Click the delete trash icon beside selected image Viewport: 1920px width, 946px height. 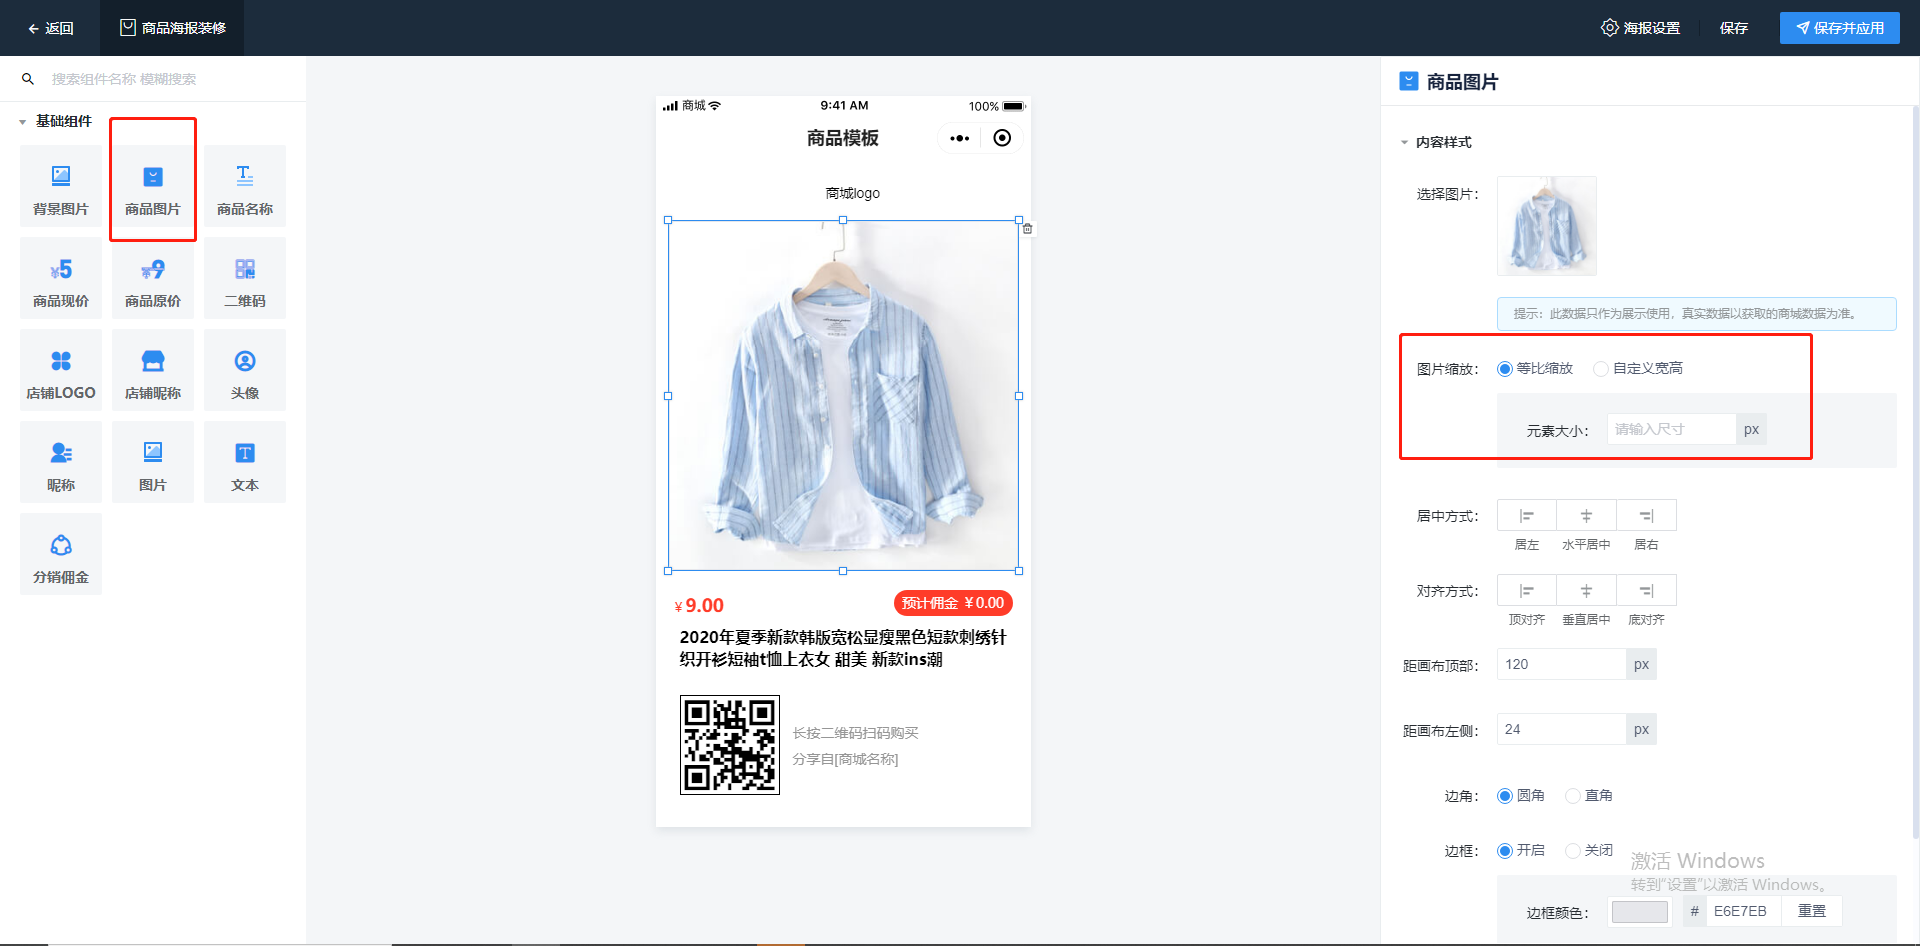(x=1027, y=229)
